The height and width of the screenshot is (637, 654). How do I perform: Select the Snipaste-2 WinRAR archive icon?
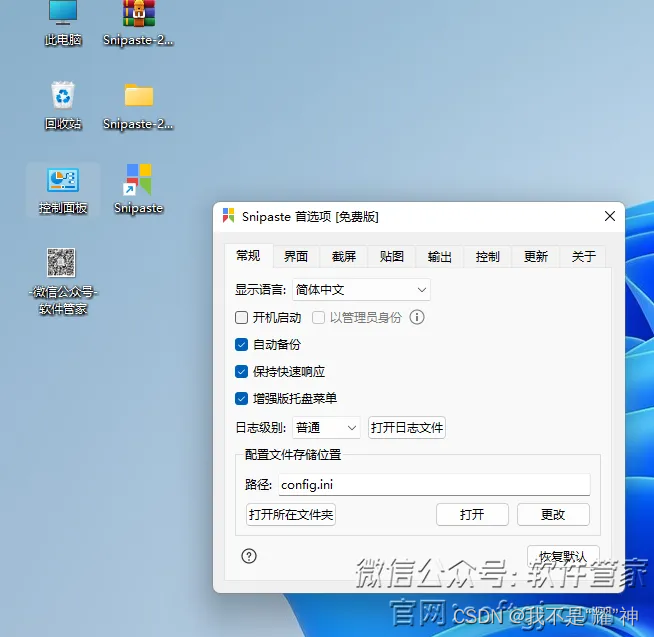point(138,23)
